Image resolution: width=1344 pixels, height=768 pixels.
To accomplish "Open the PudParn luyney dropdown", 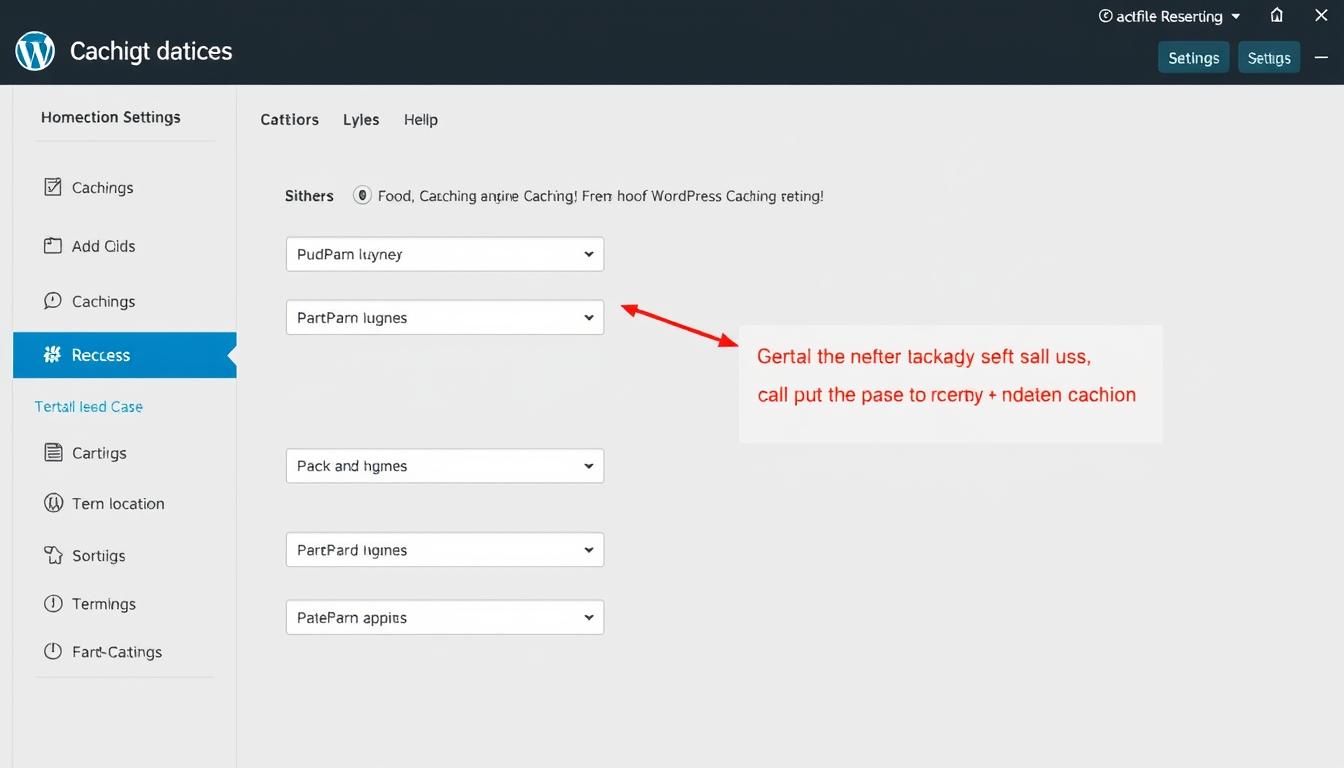I will point(445,254).
